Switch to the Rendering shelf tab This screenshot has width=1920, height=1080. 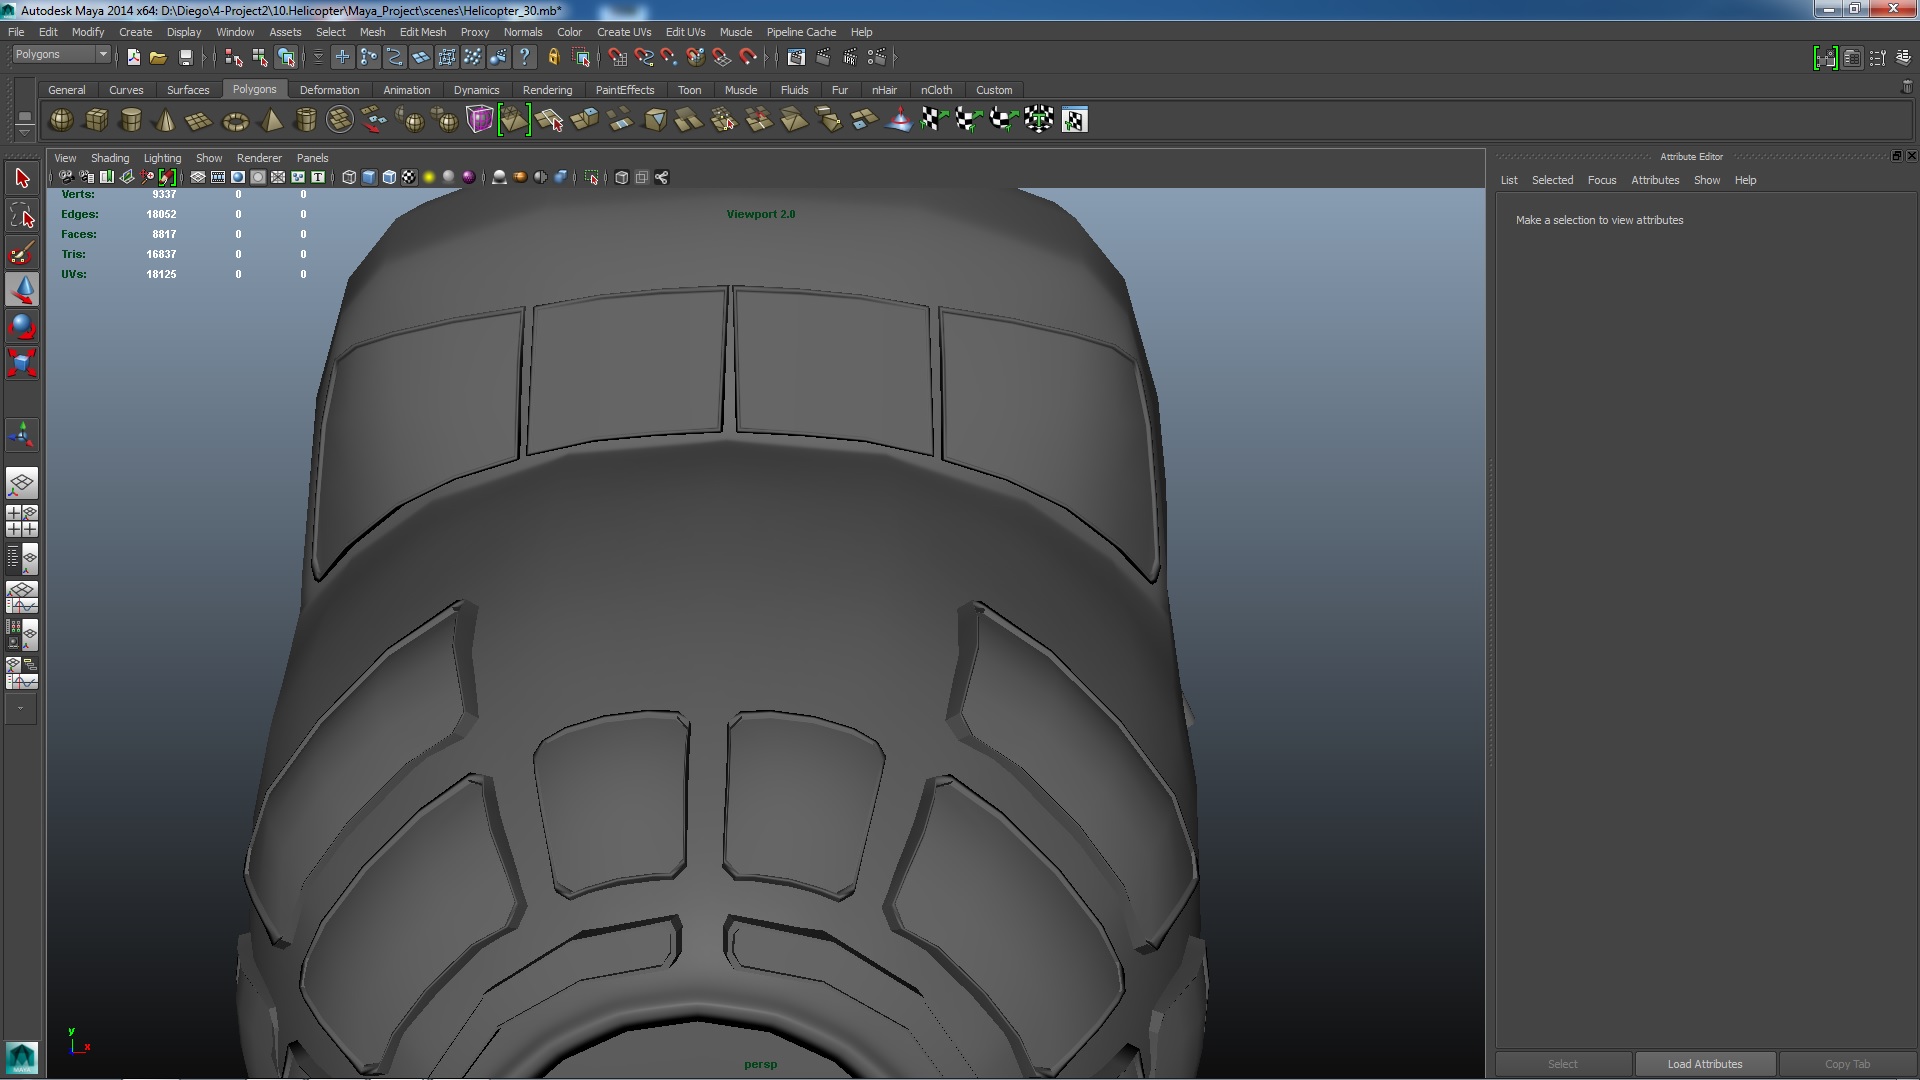(x=547, y=90)
